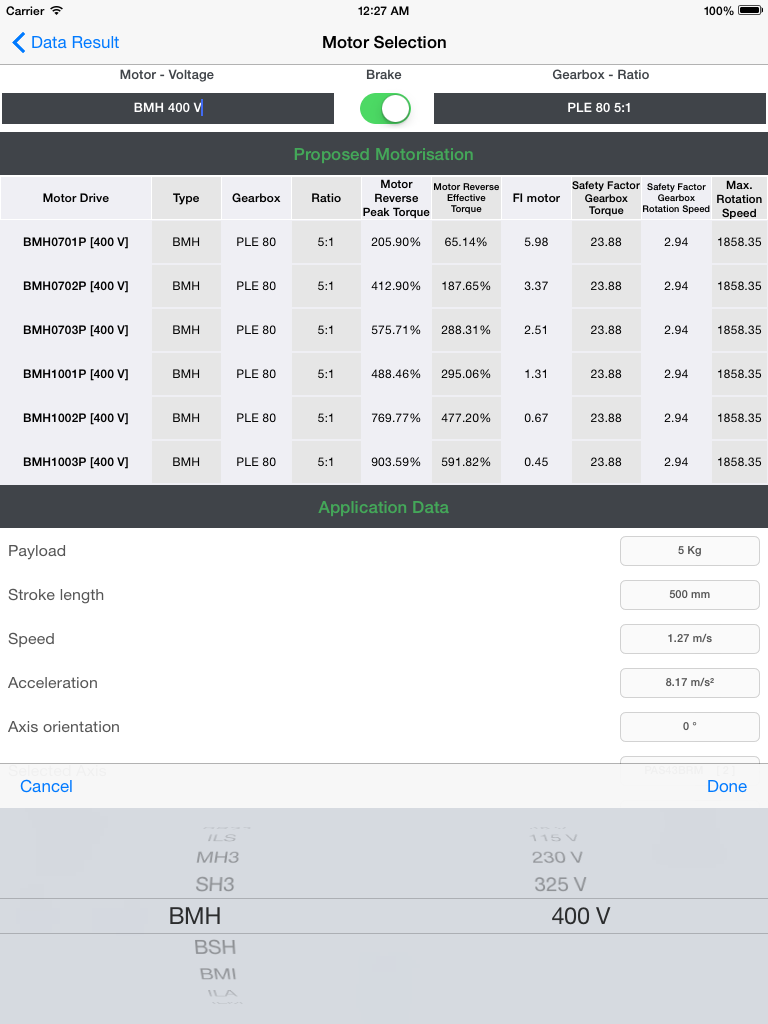Tap the back chevron icon
768x1024 pixels.
pyautogui.click(x=18, y=42)
